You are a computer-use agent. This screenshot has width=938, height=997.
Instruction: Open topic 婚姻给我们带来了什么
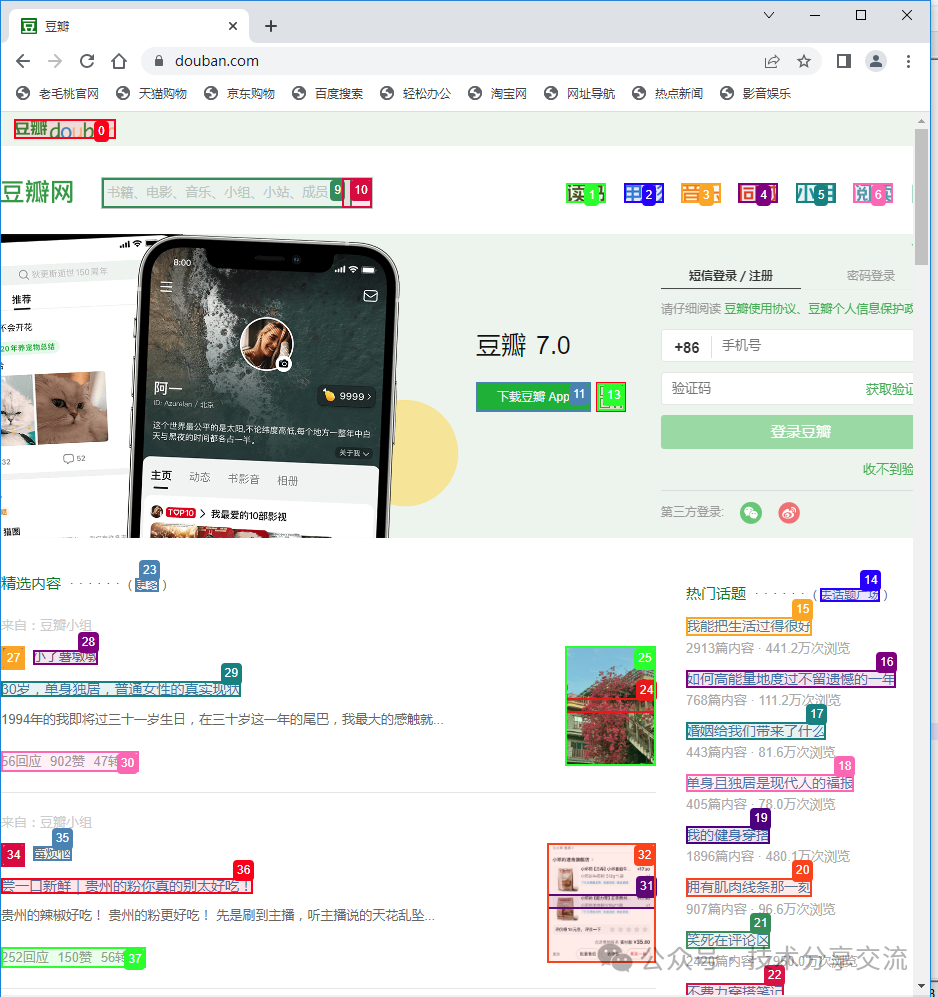755,731
